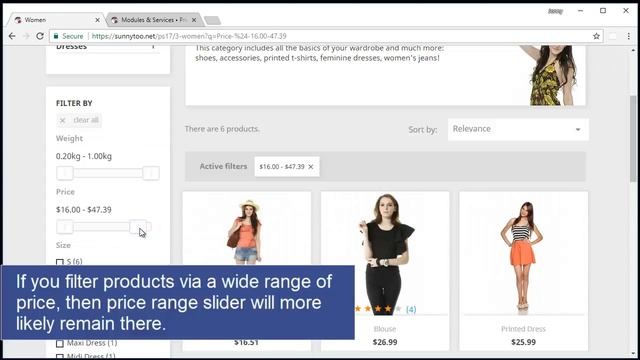This screenshot has width=640, height=360.
Task: Grab Weight slider left handle
Action: (64, 173)
